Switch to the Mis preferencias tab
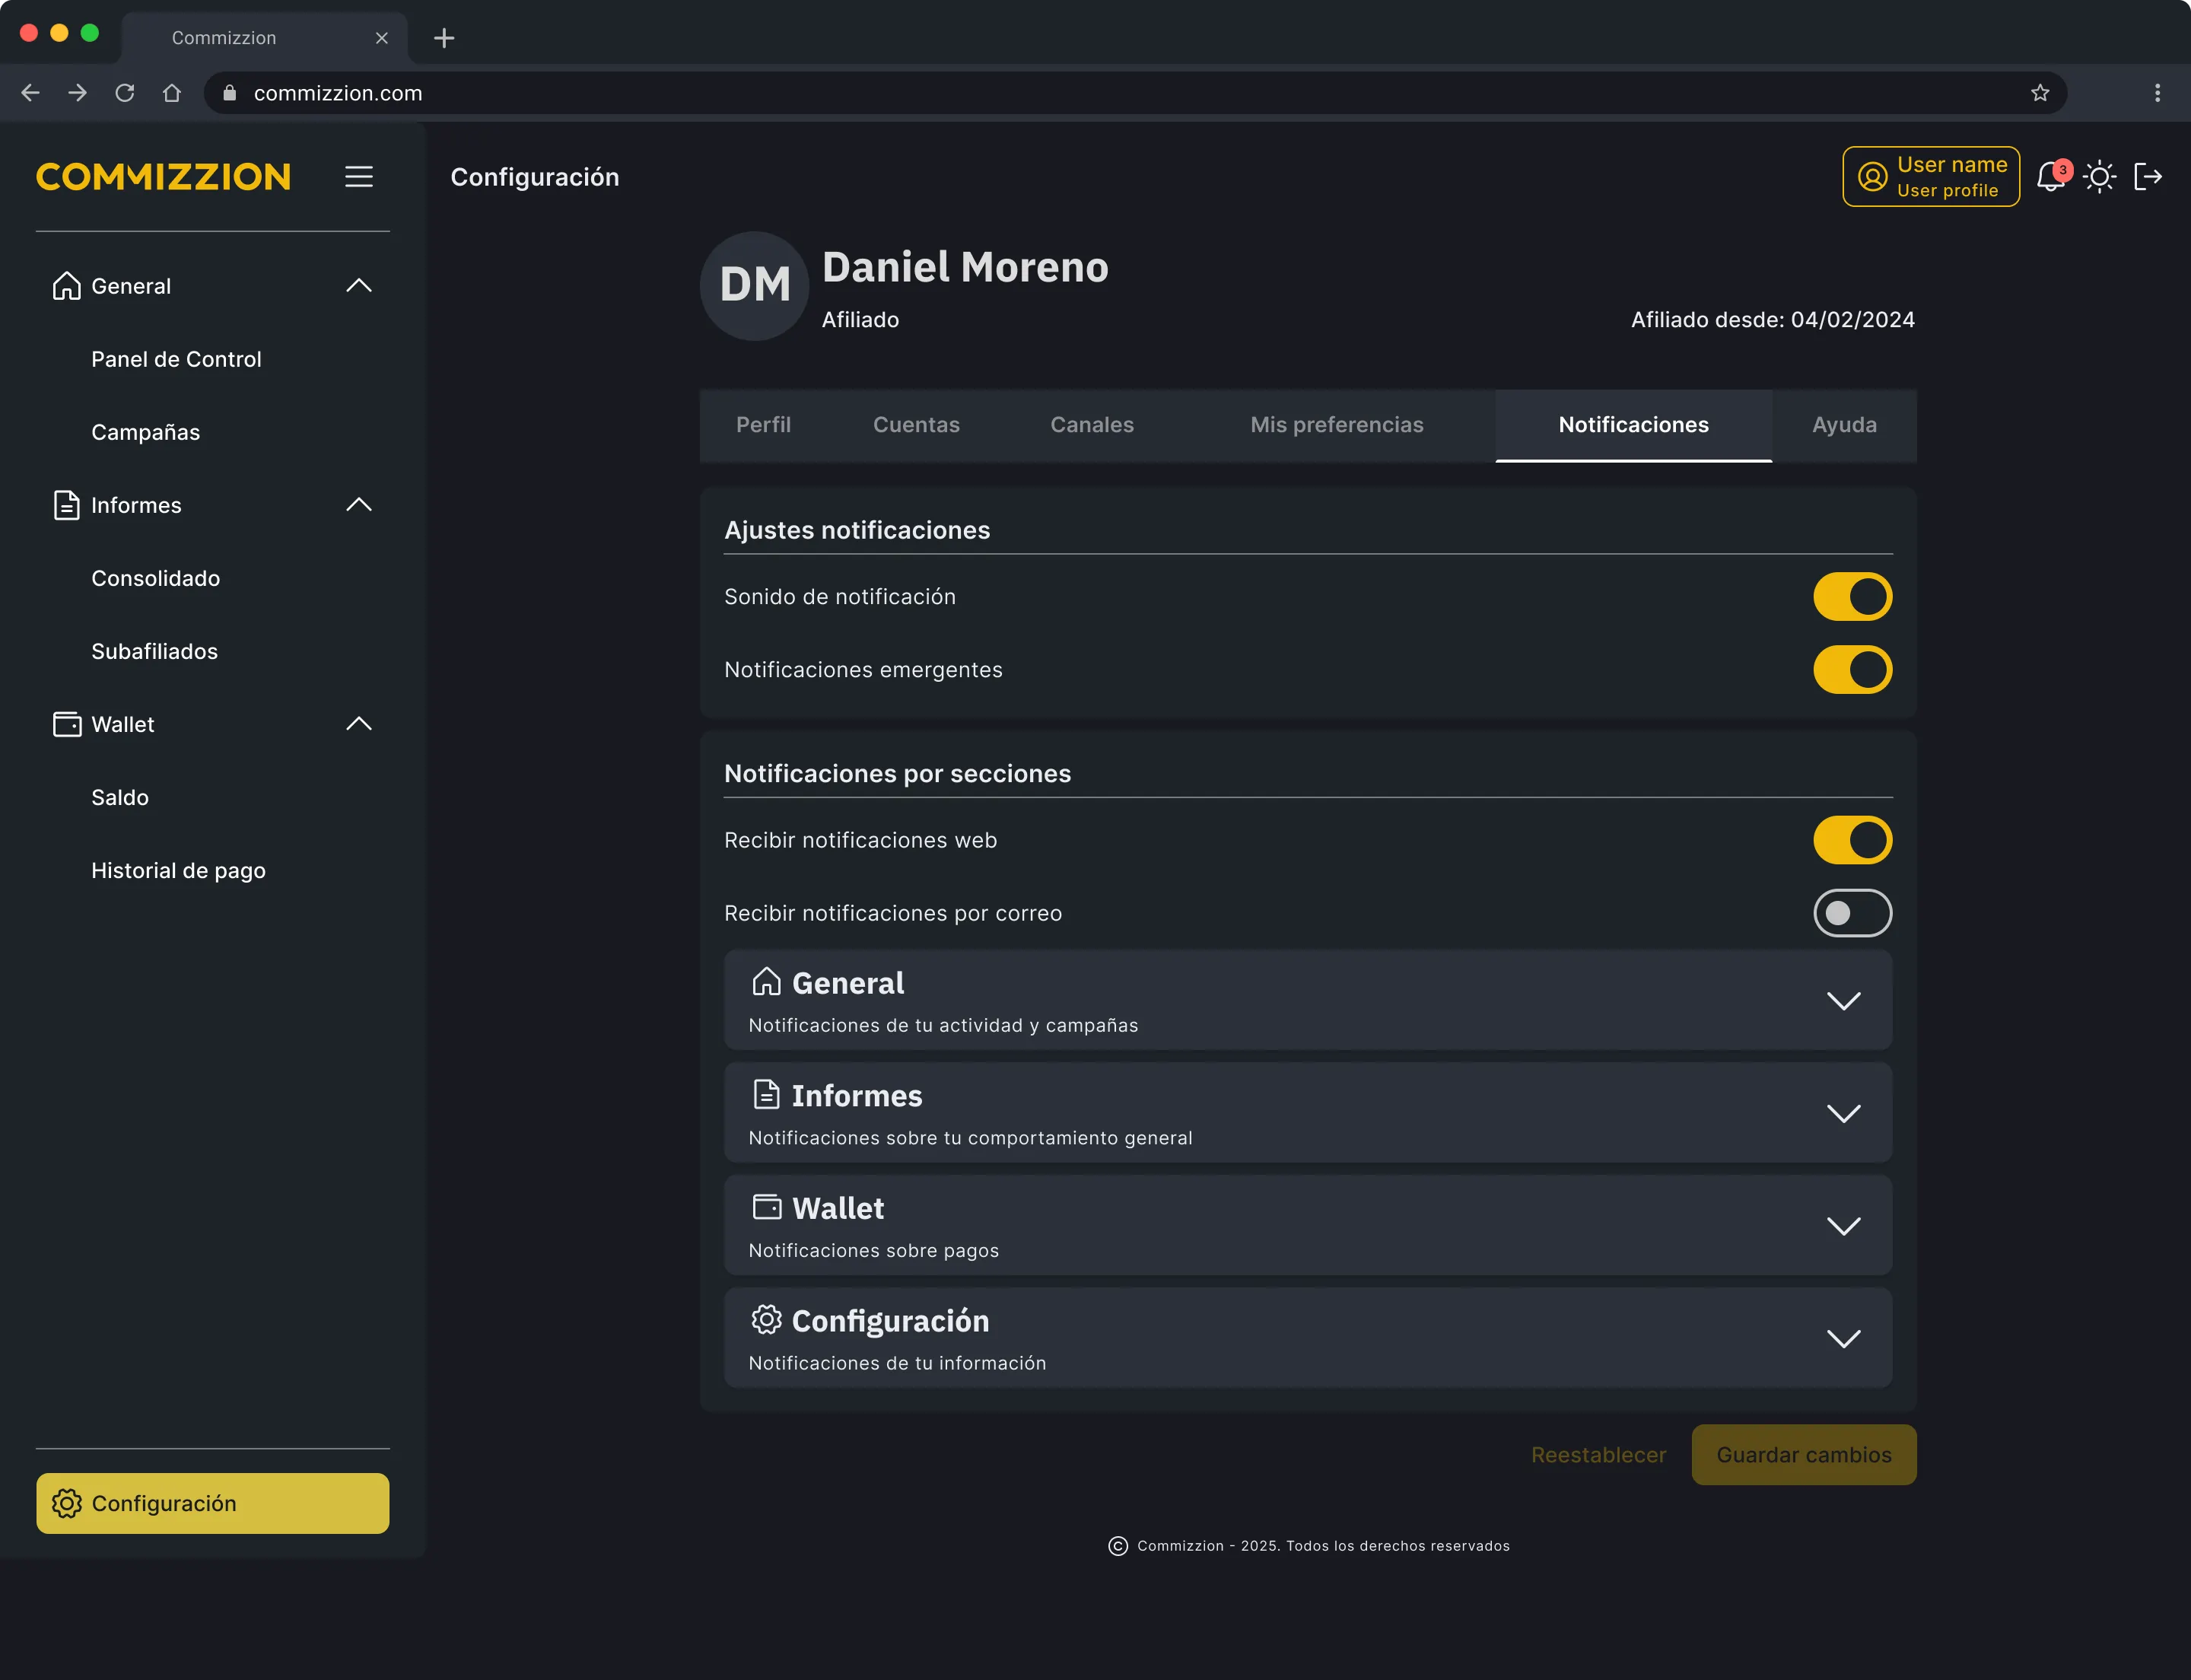2191x1680 pixels. 1336,425
